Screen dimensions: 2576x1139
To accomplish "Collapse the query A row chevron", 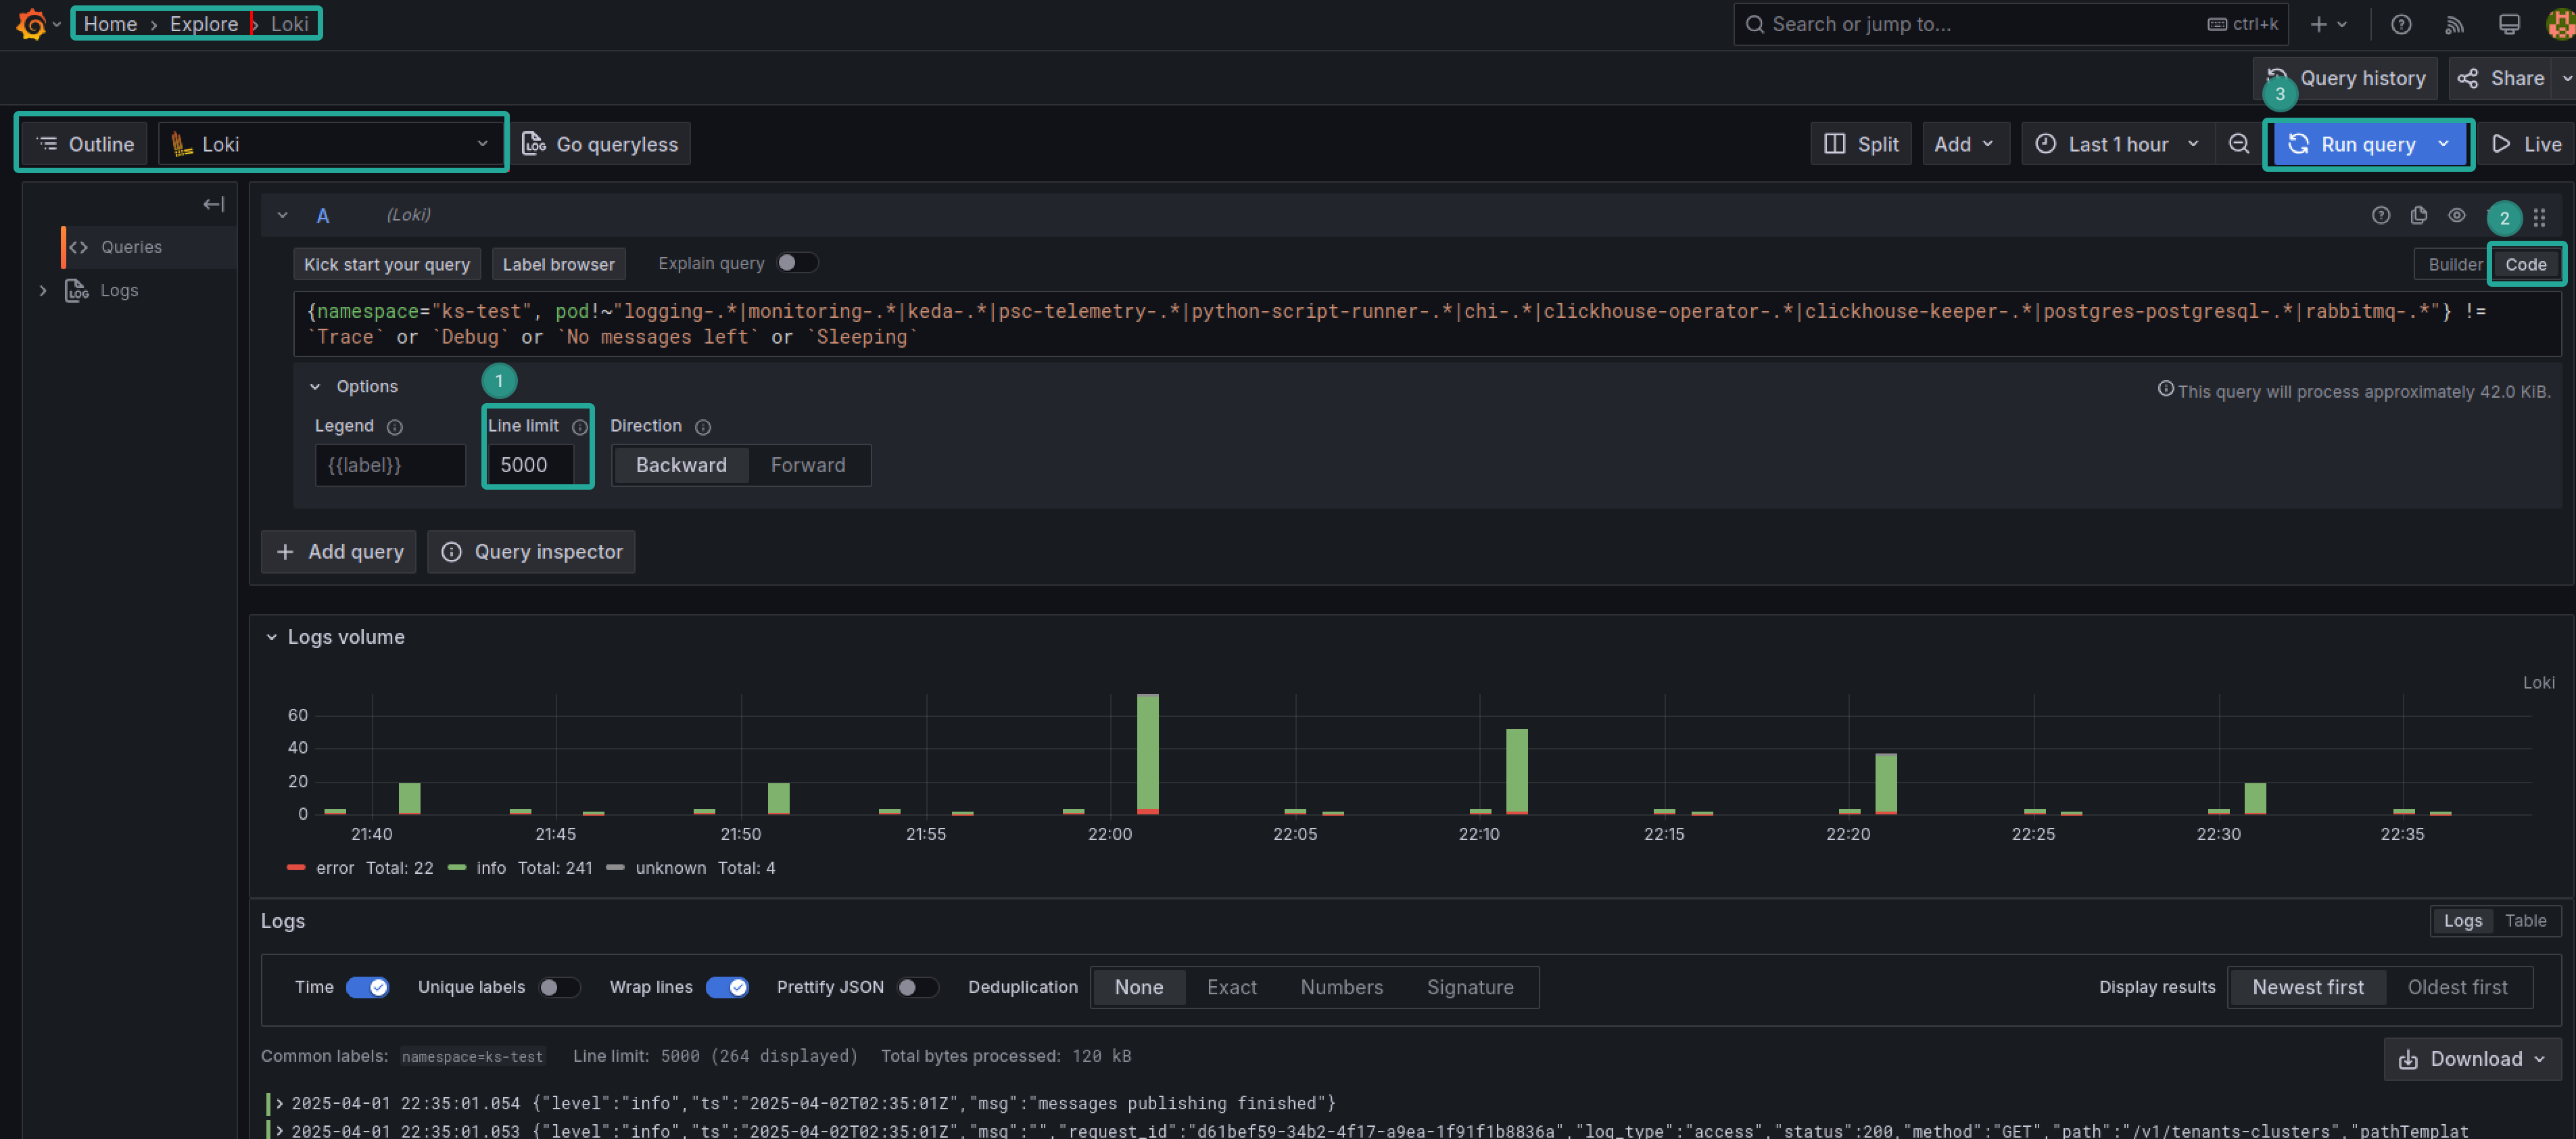I will point(283,215).
